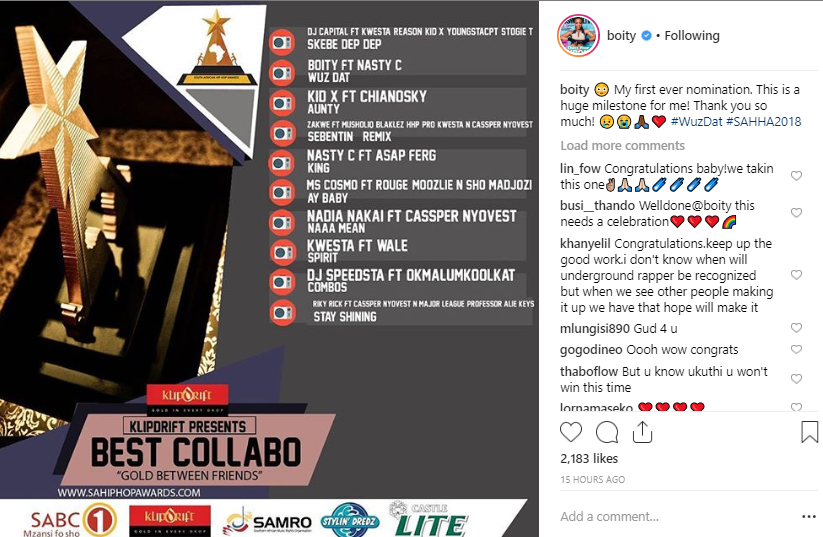Save the post with the bookmark icon
823x537 pixels.
coord(809,432)
